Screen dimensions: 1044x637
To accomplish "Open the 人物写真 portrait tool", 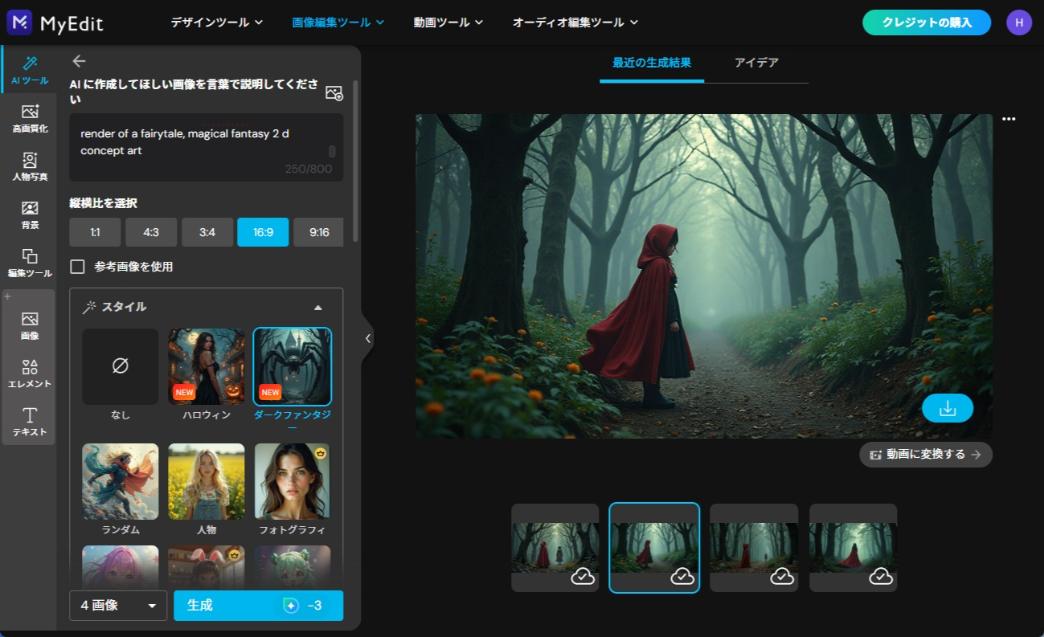I will [x=28, y=167].
